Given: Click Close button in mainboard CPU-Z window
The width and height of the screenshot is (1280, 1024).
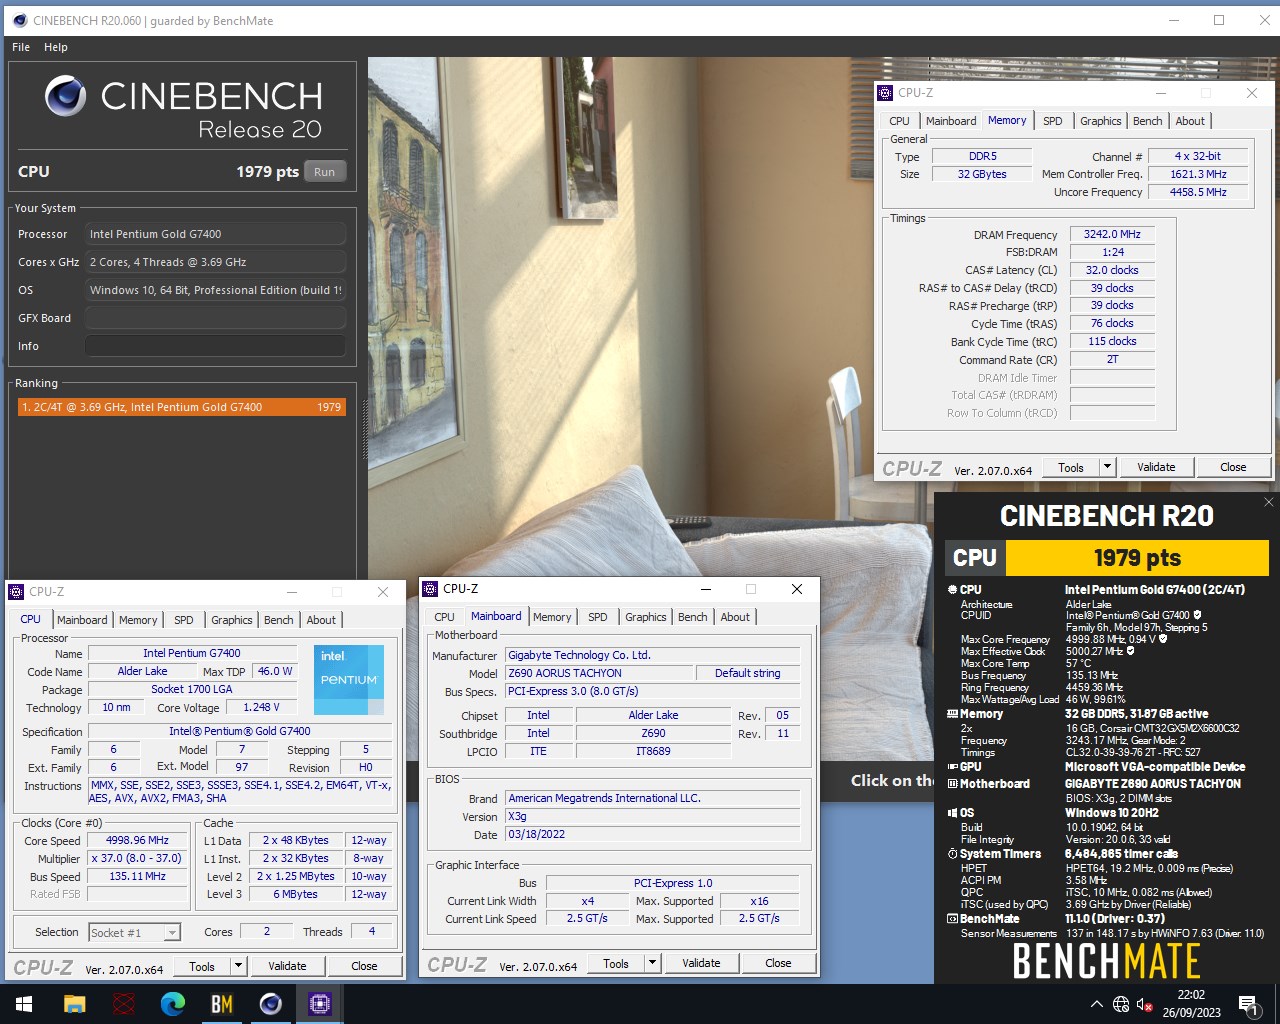Looking at the screenshot, I should 778,963.
